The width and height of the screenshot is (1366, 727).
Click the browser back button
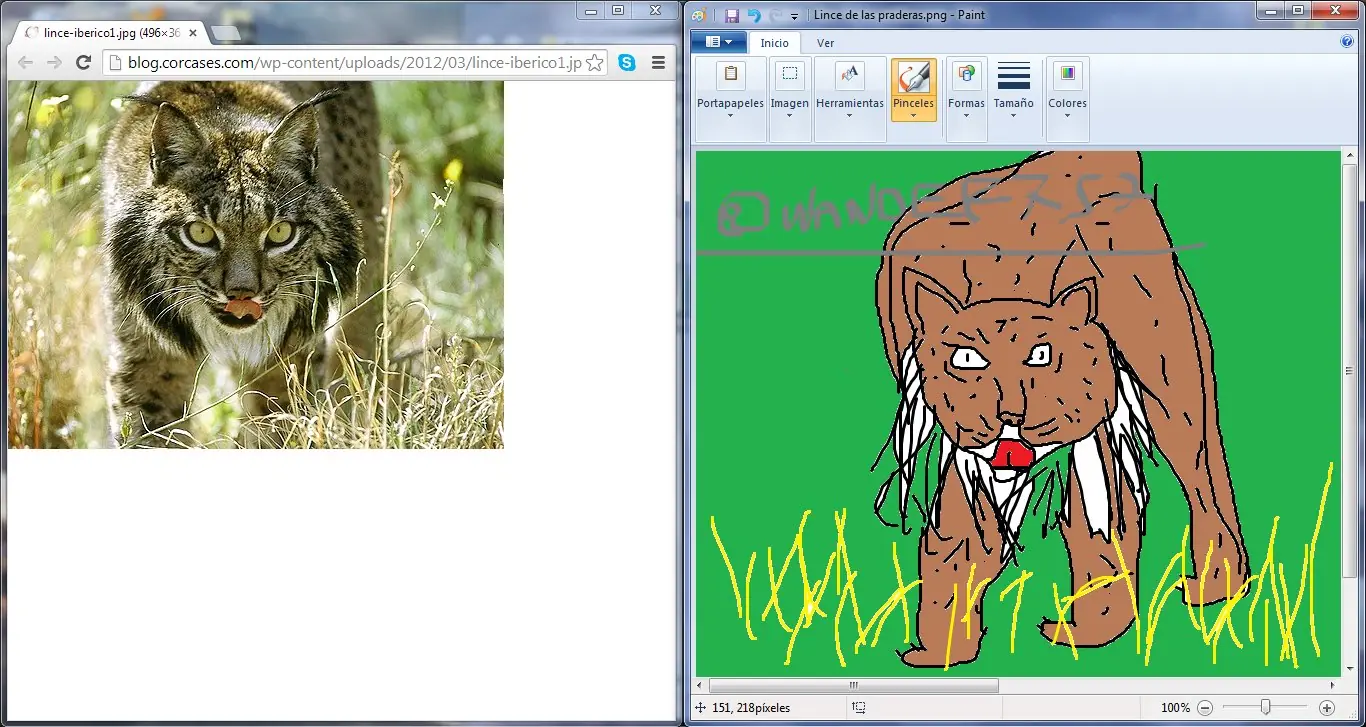point(25,62)
